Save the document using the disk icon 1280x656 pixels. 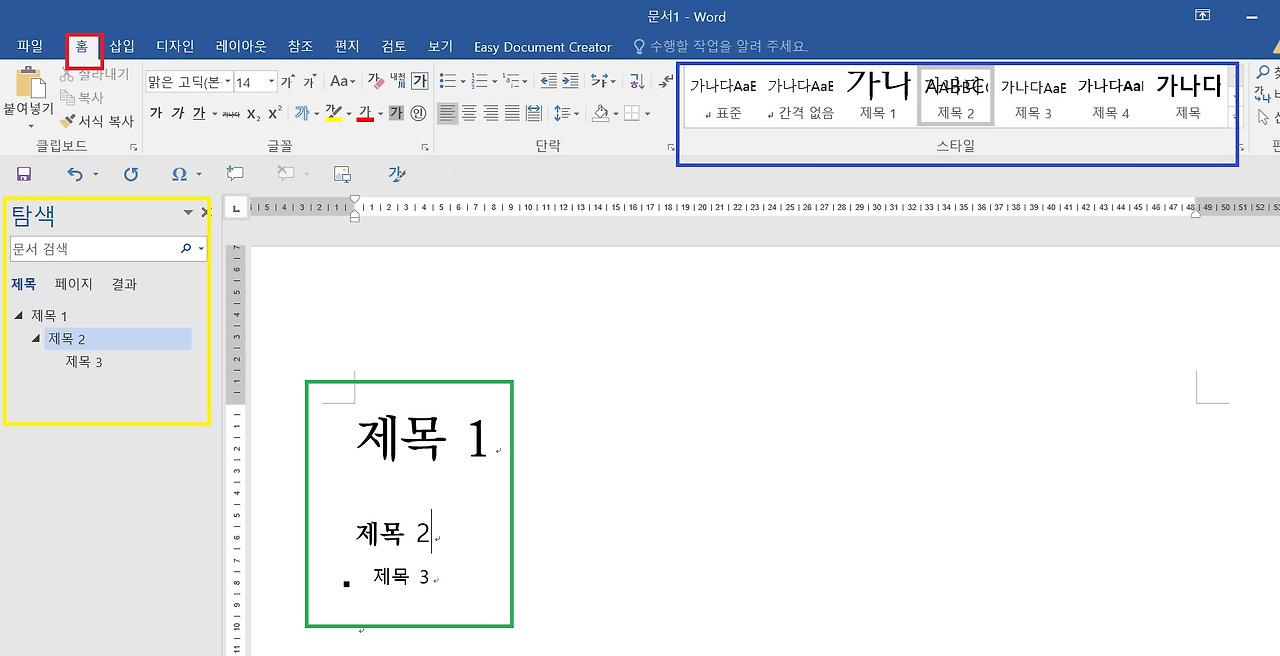[24, 174]
